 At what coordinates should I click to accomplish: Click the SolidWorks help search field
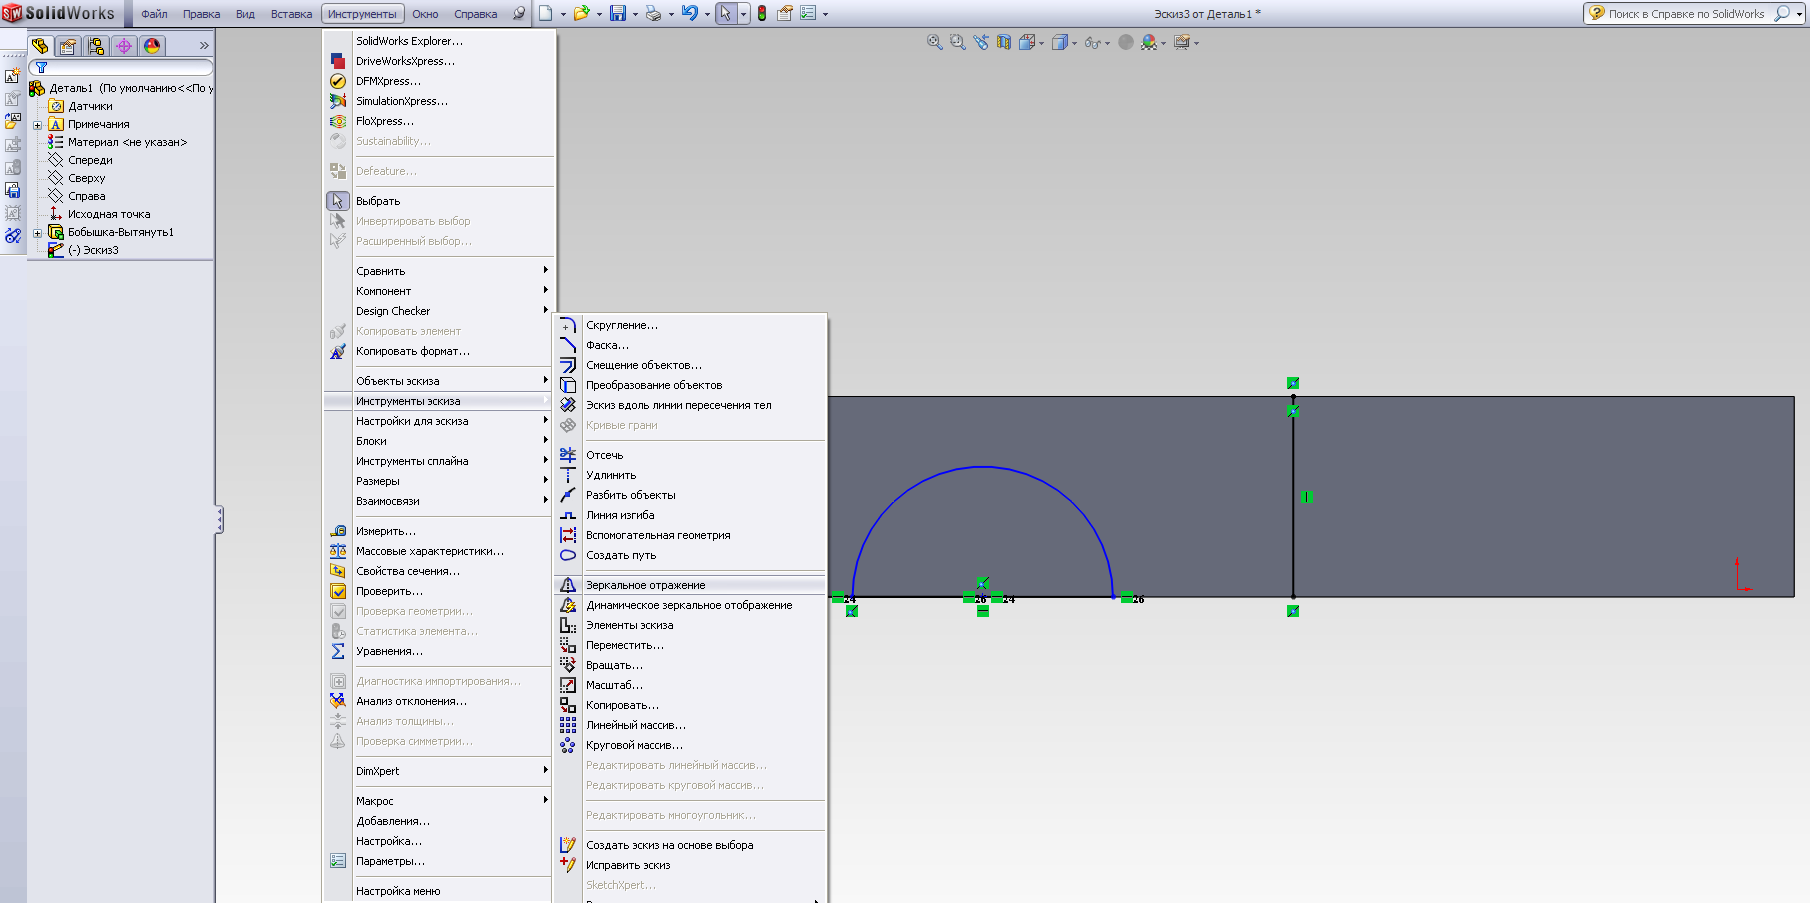coord(1686,14)
